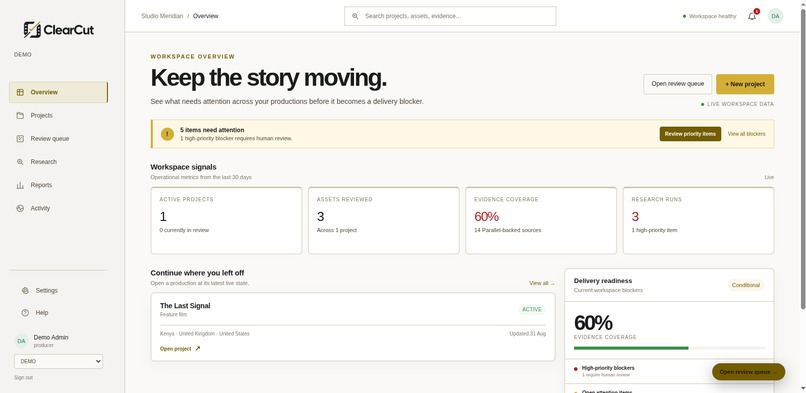Screen dimensions: 806x393
Task: Click the Sign out link
Action: pyautogui.click(x=23, y=378)
